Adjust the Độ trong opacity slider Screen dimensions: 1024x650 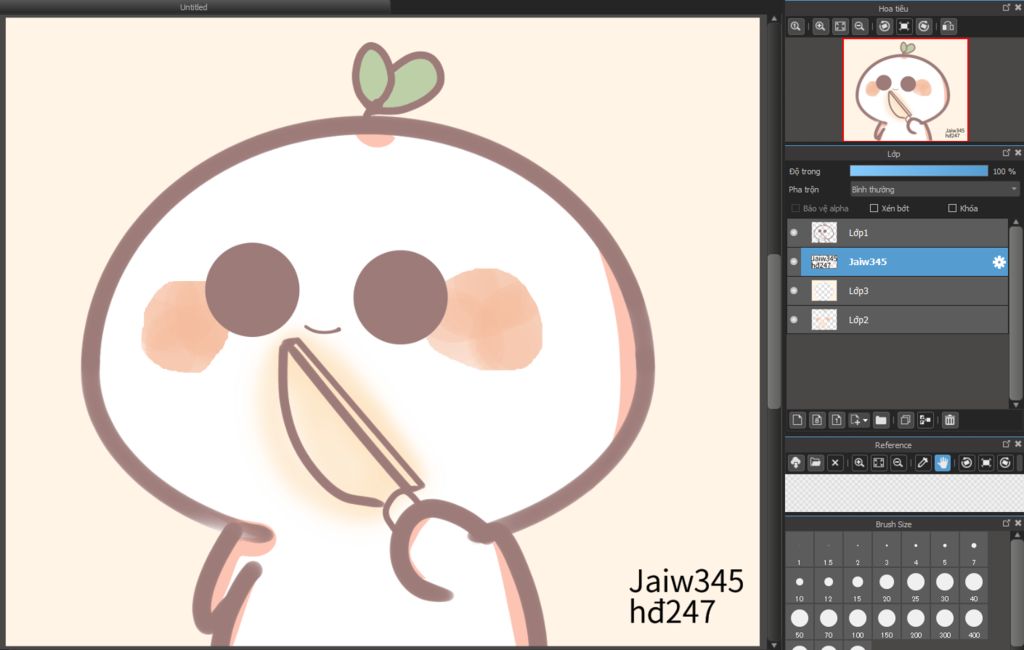[919, 171]
